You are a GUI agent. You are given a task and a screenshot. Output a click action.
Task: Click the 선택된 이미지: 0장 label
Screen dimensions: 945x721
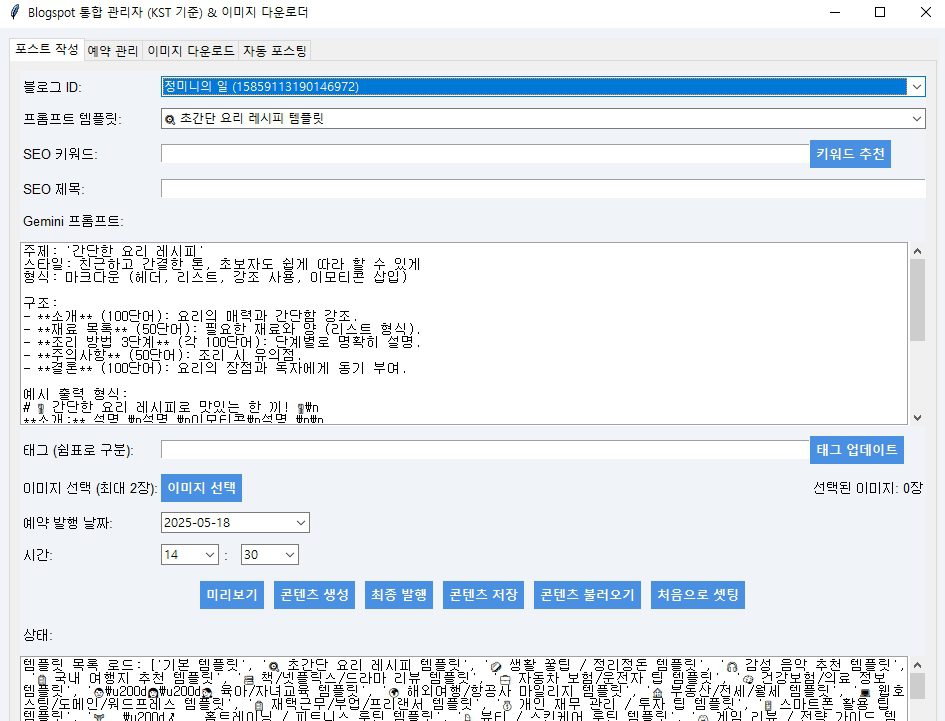pyautogui.click(x=868, y=488)
